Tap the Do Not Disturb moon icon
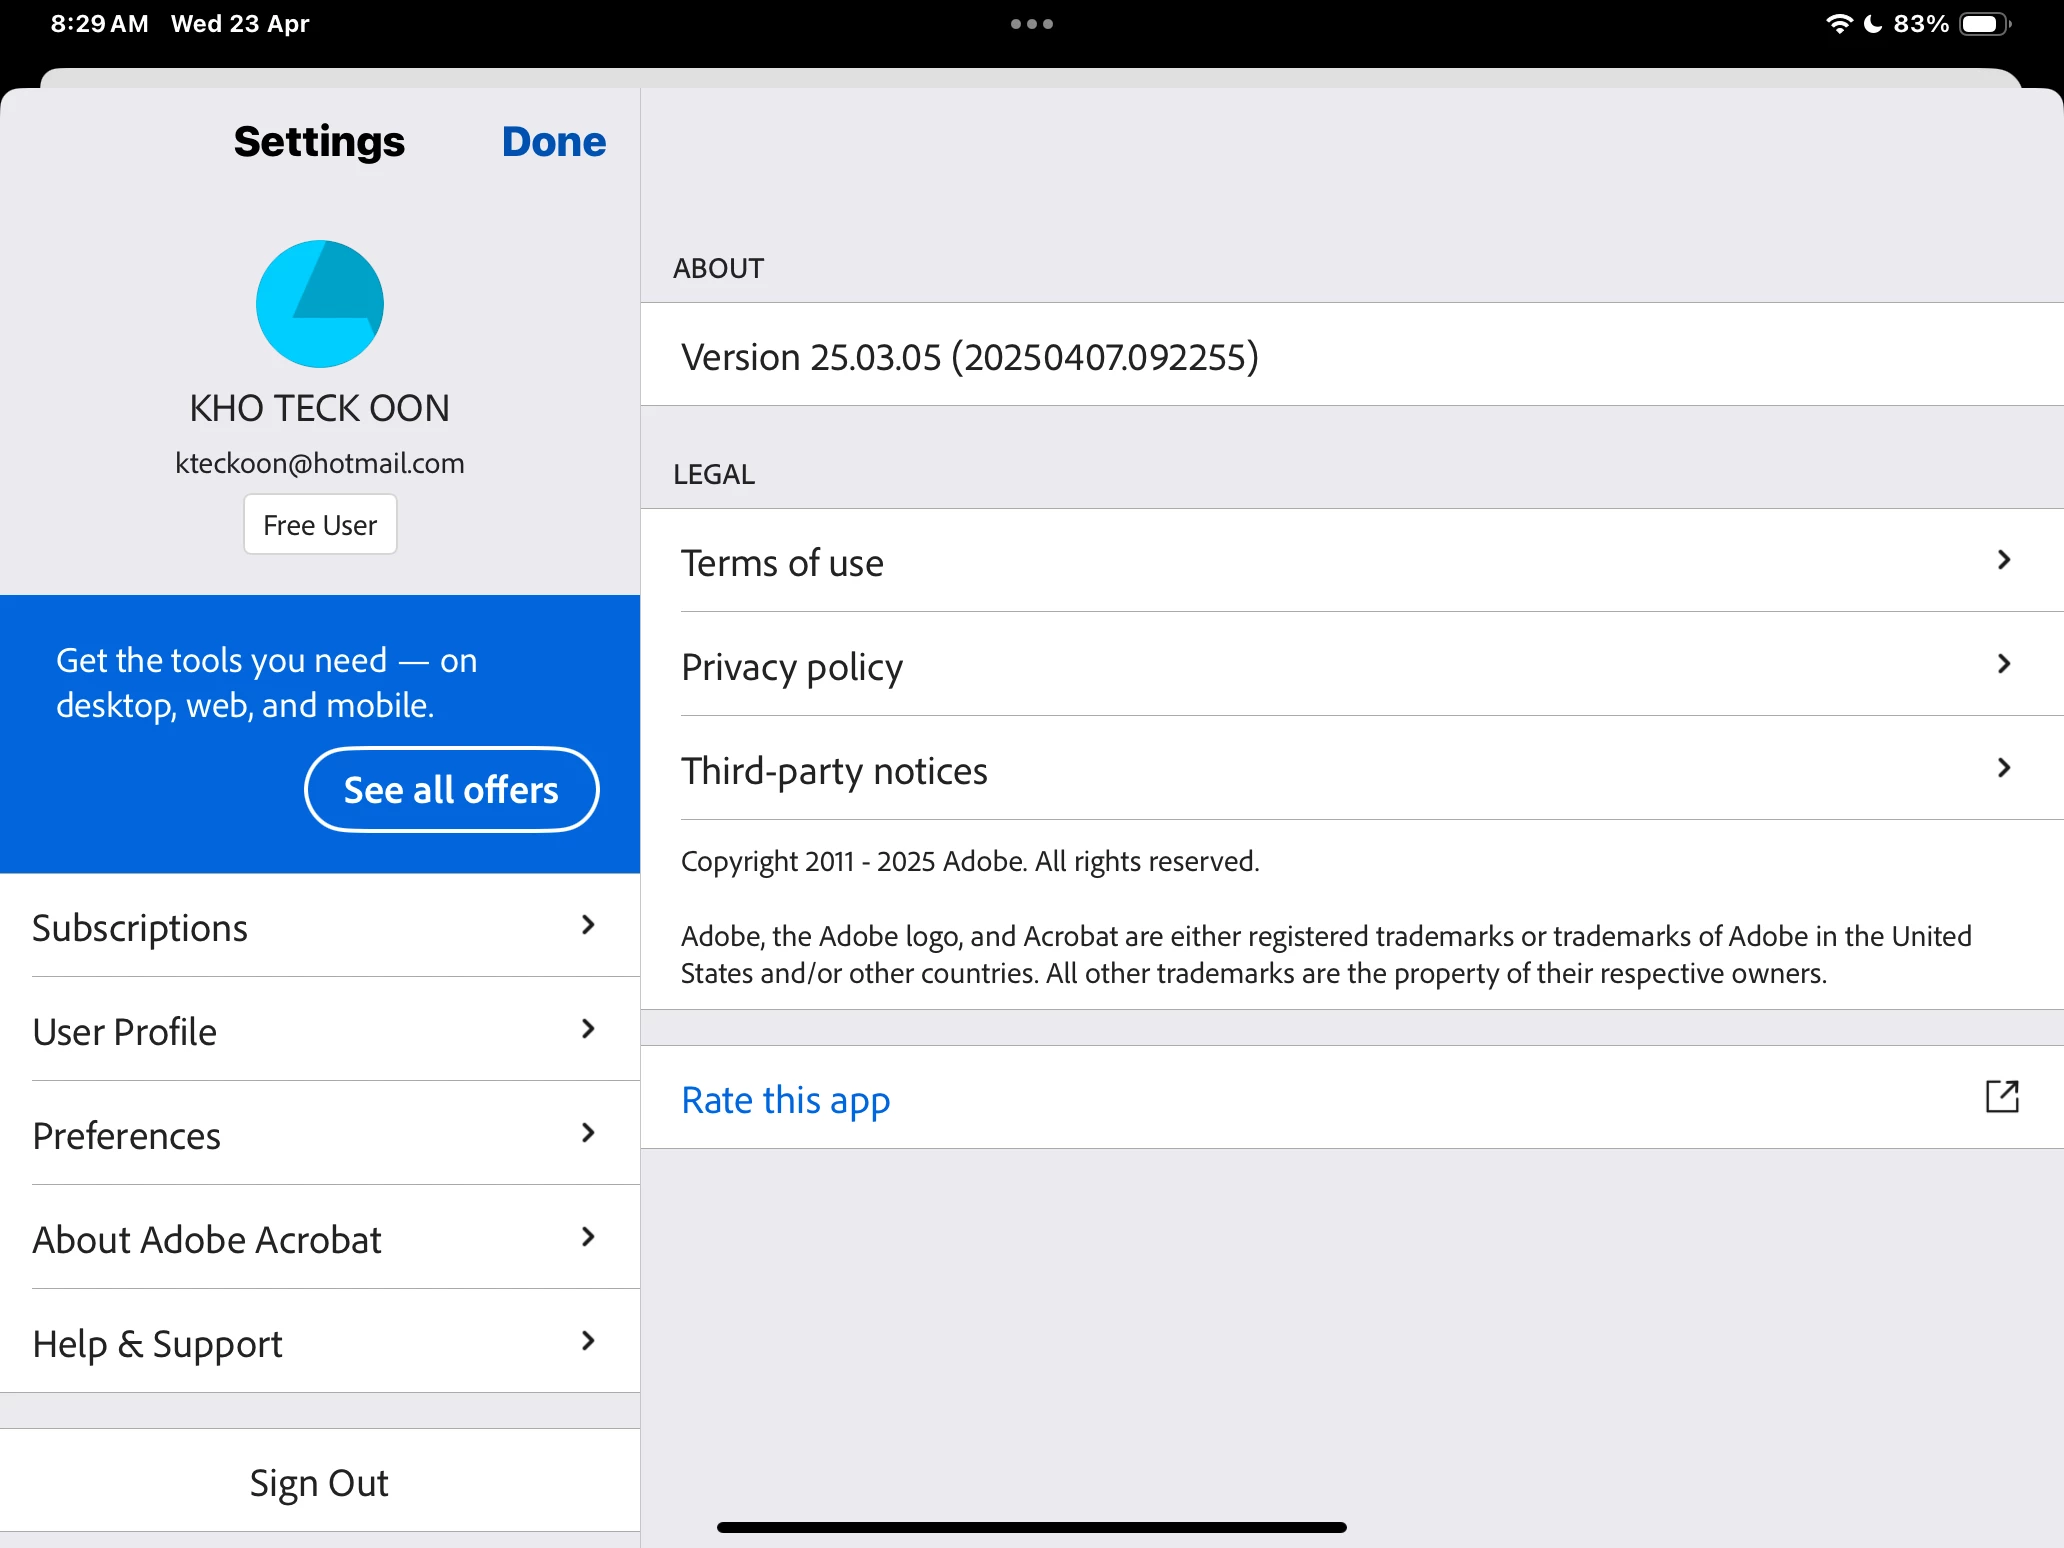The image size is (2064, 1548). tap(1873, 24)
